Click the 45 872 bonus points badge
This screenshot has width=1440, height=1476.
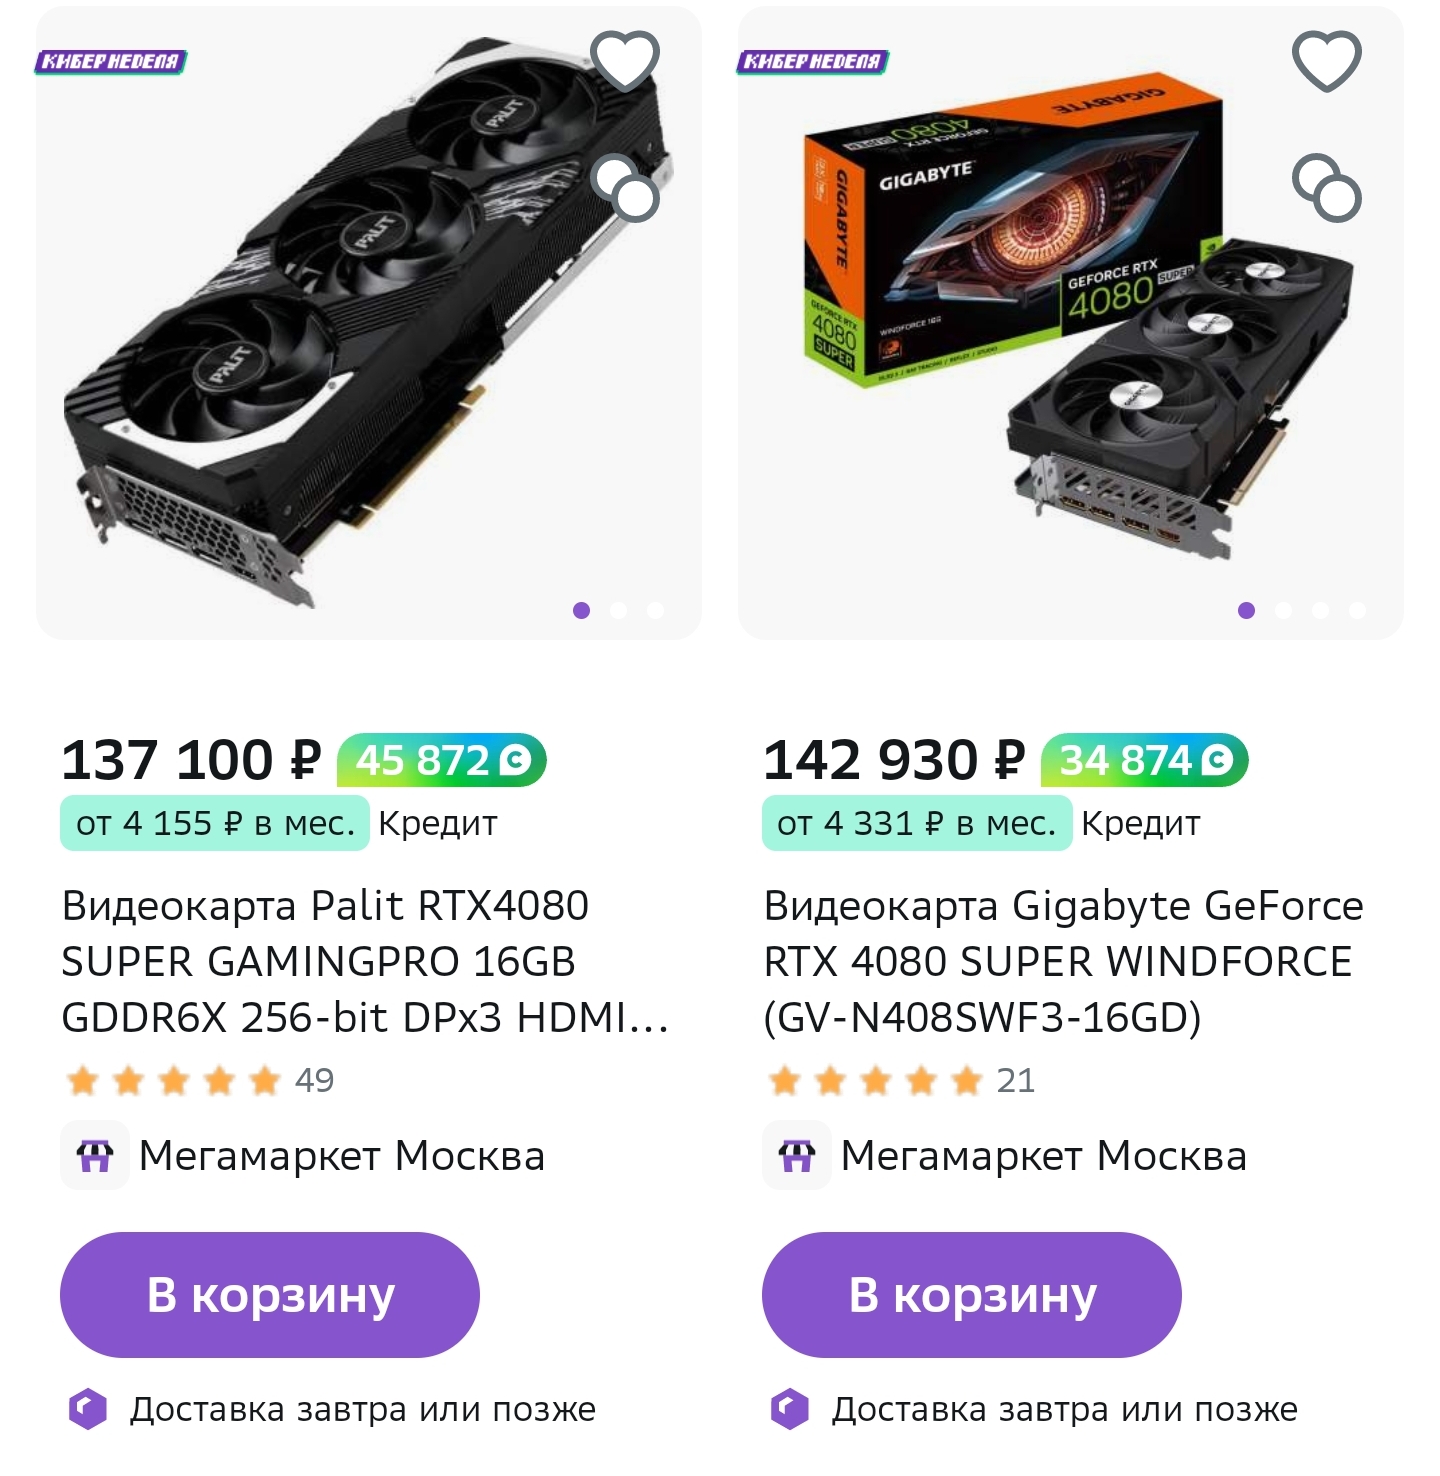pos(442,761)
